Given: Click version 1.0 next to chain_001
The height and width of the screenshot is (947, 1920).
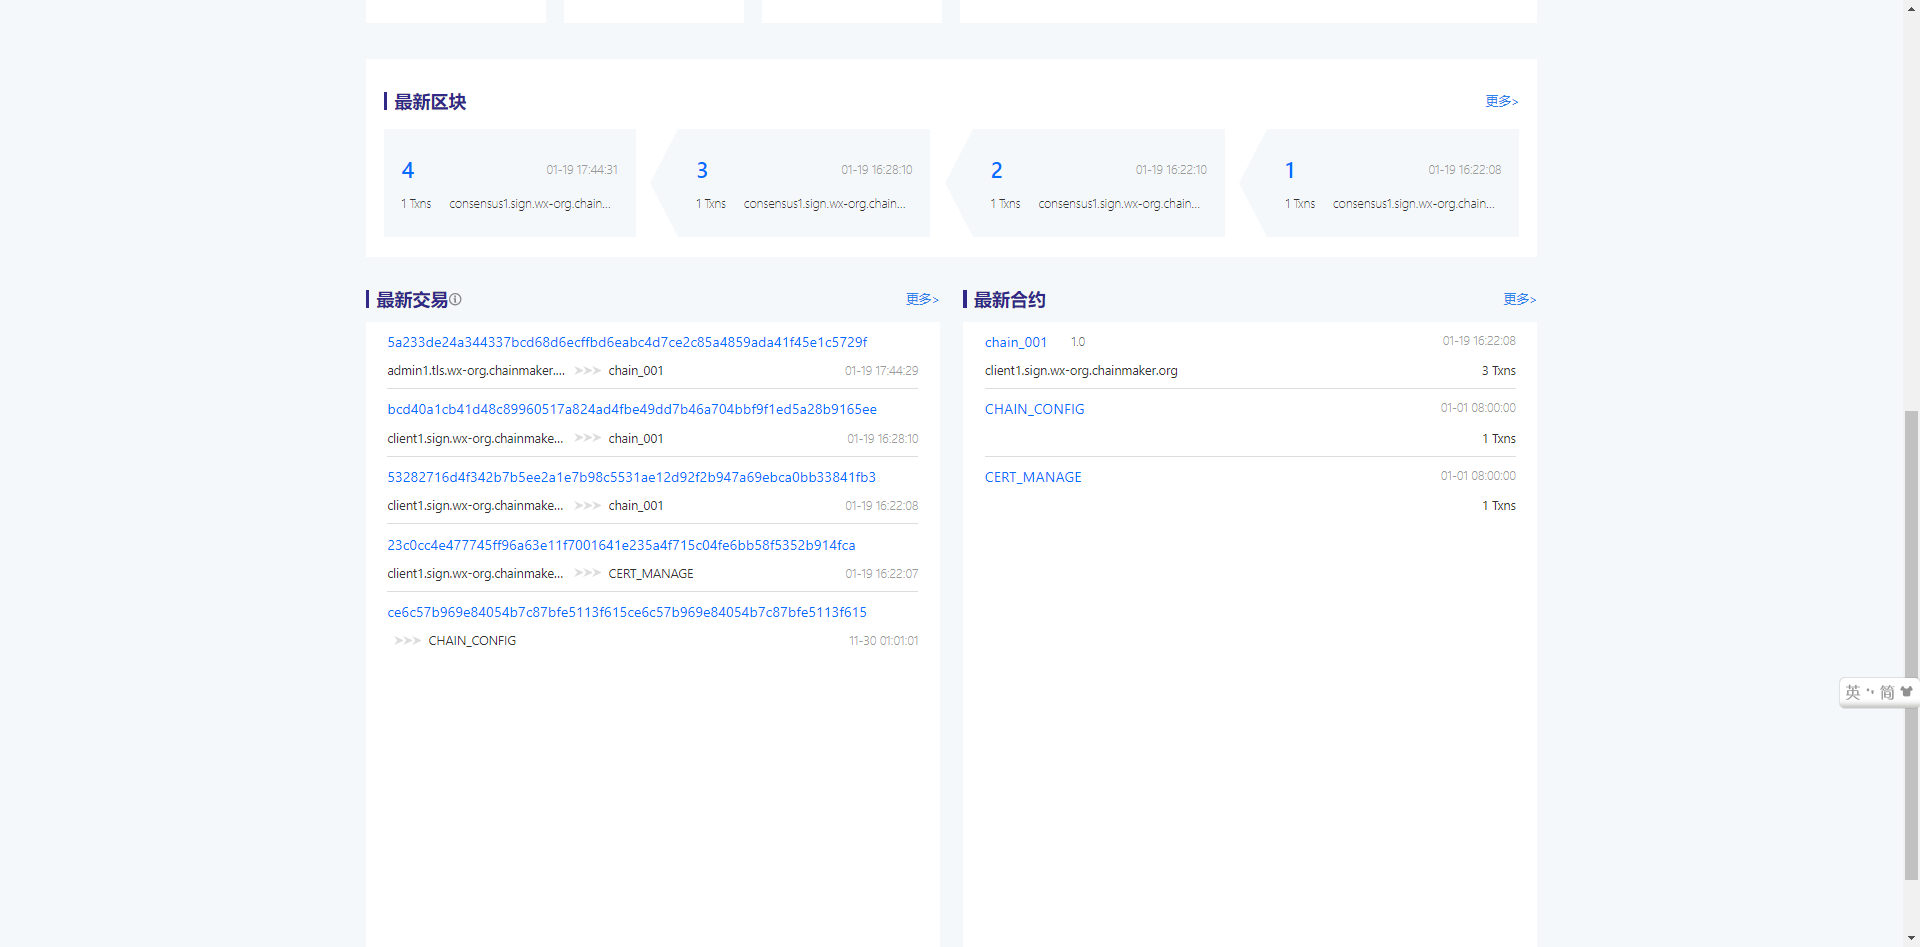Looking at the screenshot, I should (1078, 342).
